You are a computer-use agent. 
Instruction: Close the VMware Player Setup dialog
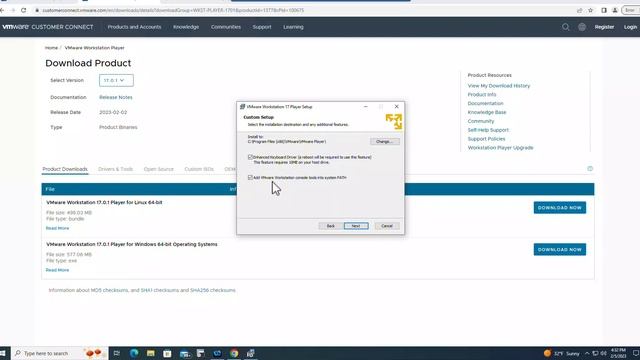(396, 107)
